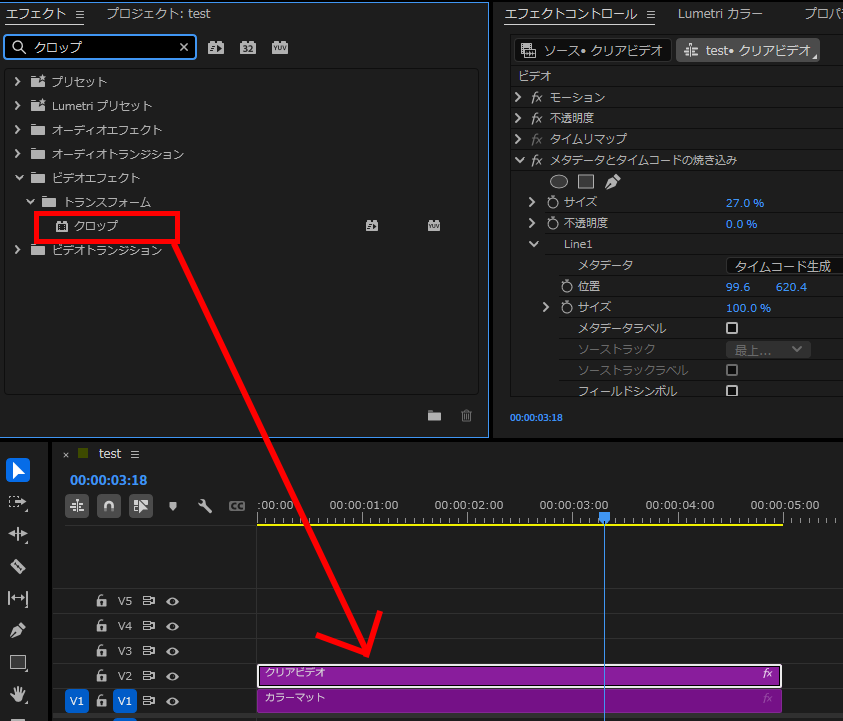Collapse メタデータとタイムコードの焼き込み effect
Viewport: 843px width, 721px height.
pos(519,160)
